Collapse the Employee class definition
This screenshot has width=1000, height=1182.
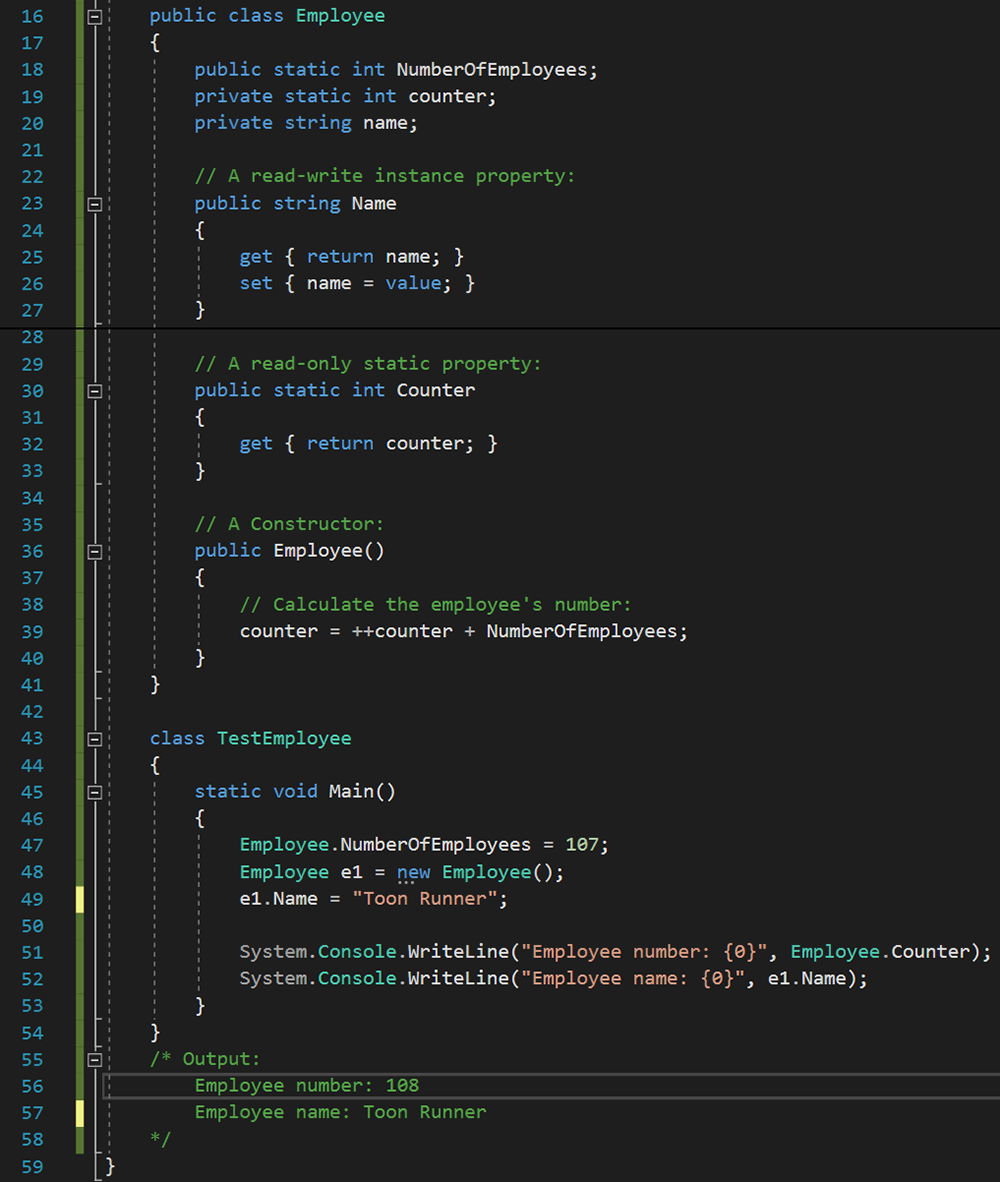coord(95,17)
